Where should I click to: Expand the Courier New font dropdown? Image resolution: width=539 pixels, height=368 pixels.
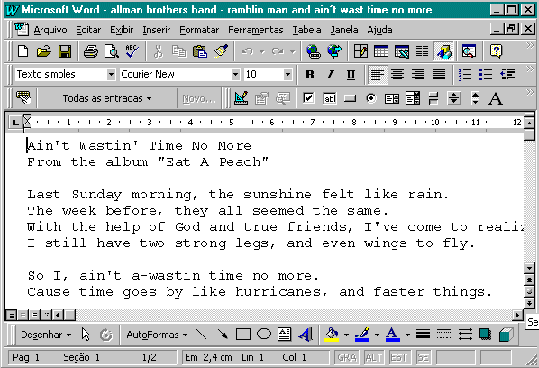pos(235,74)
